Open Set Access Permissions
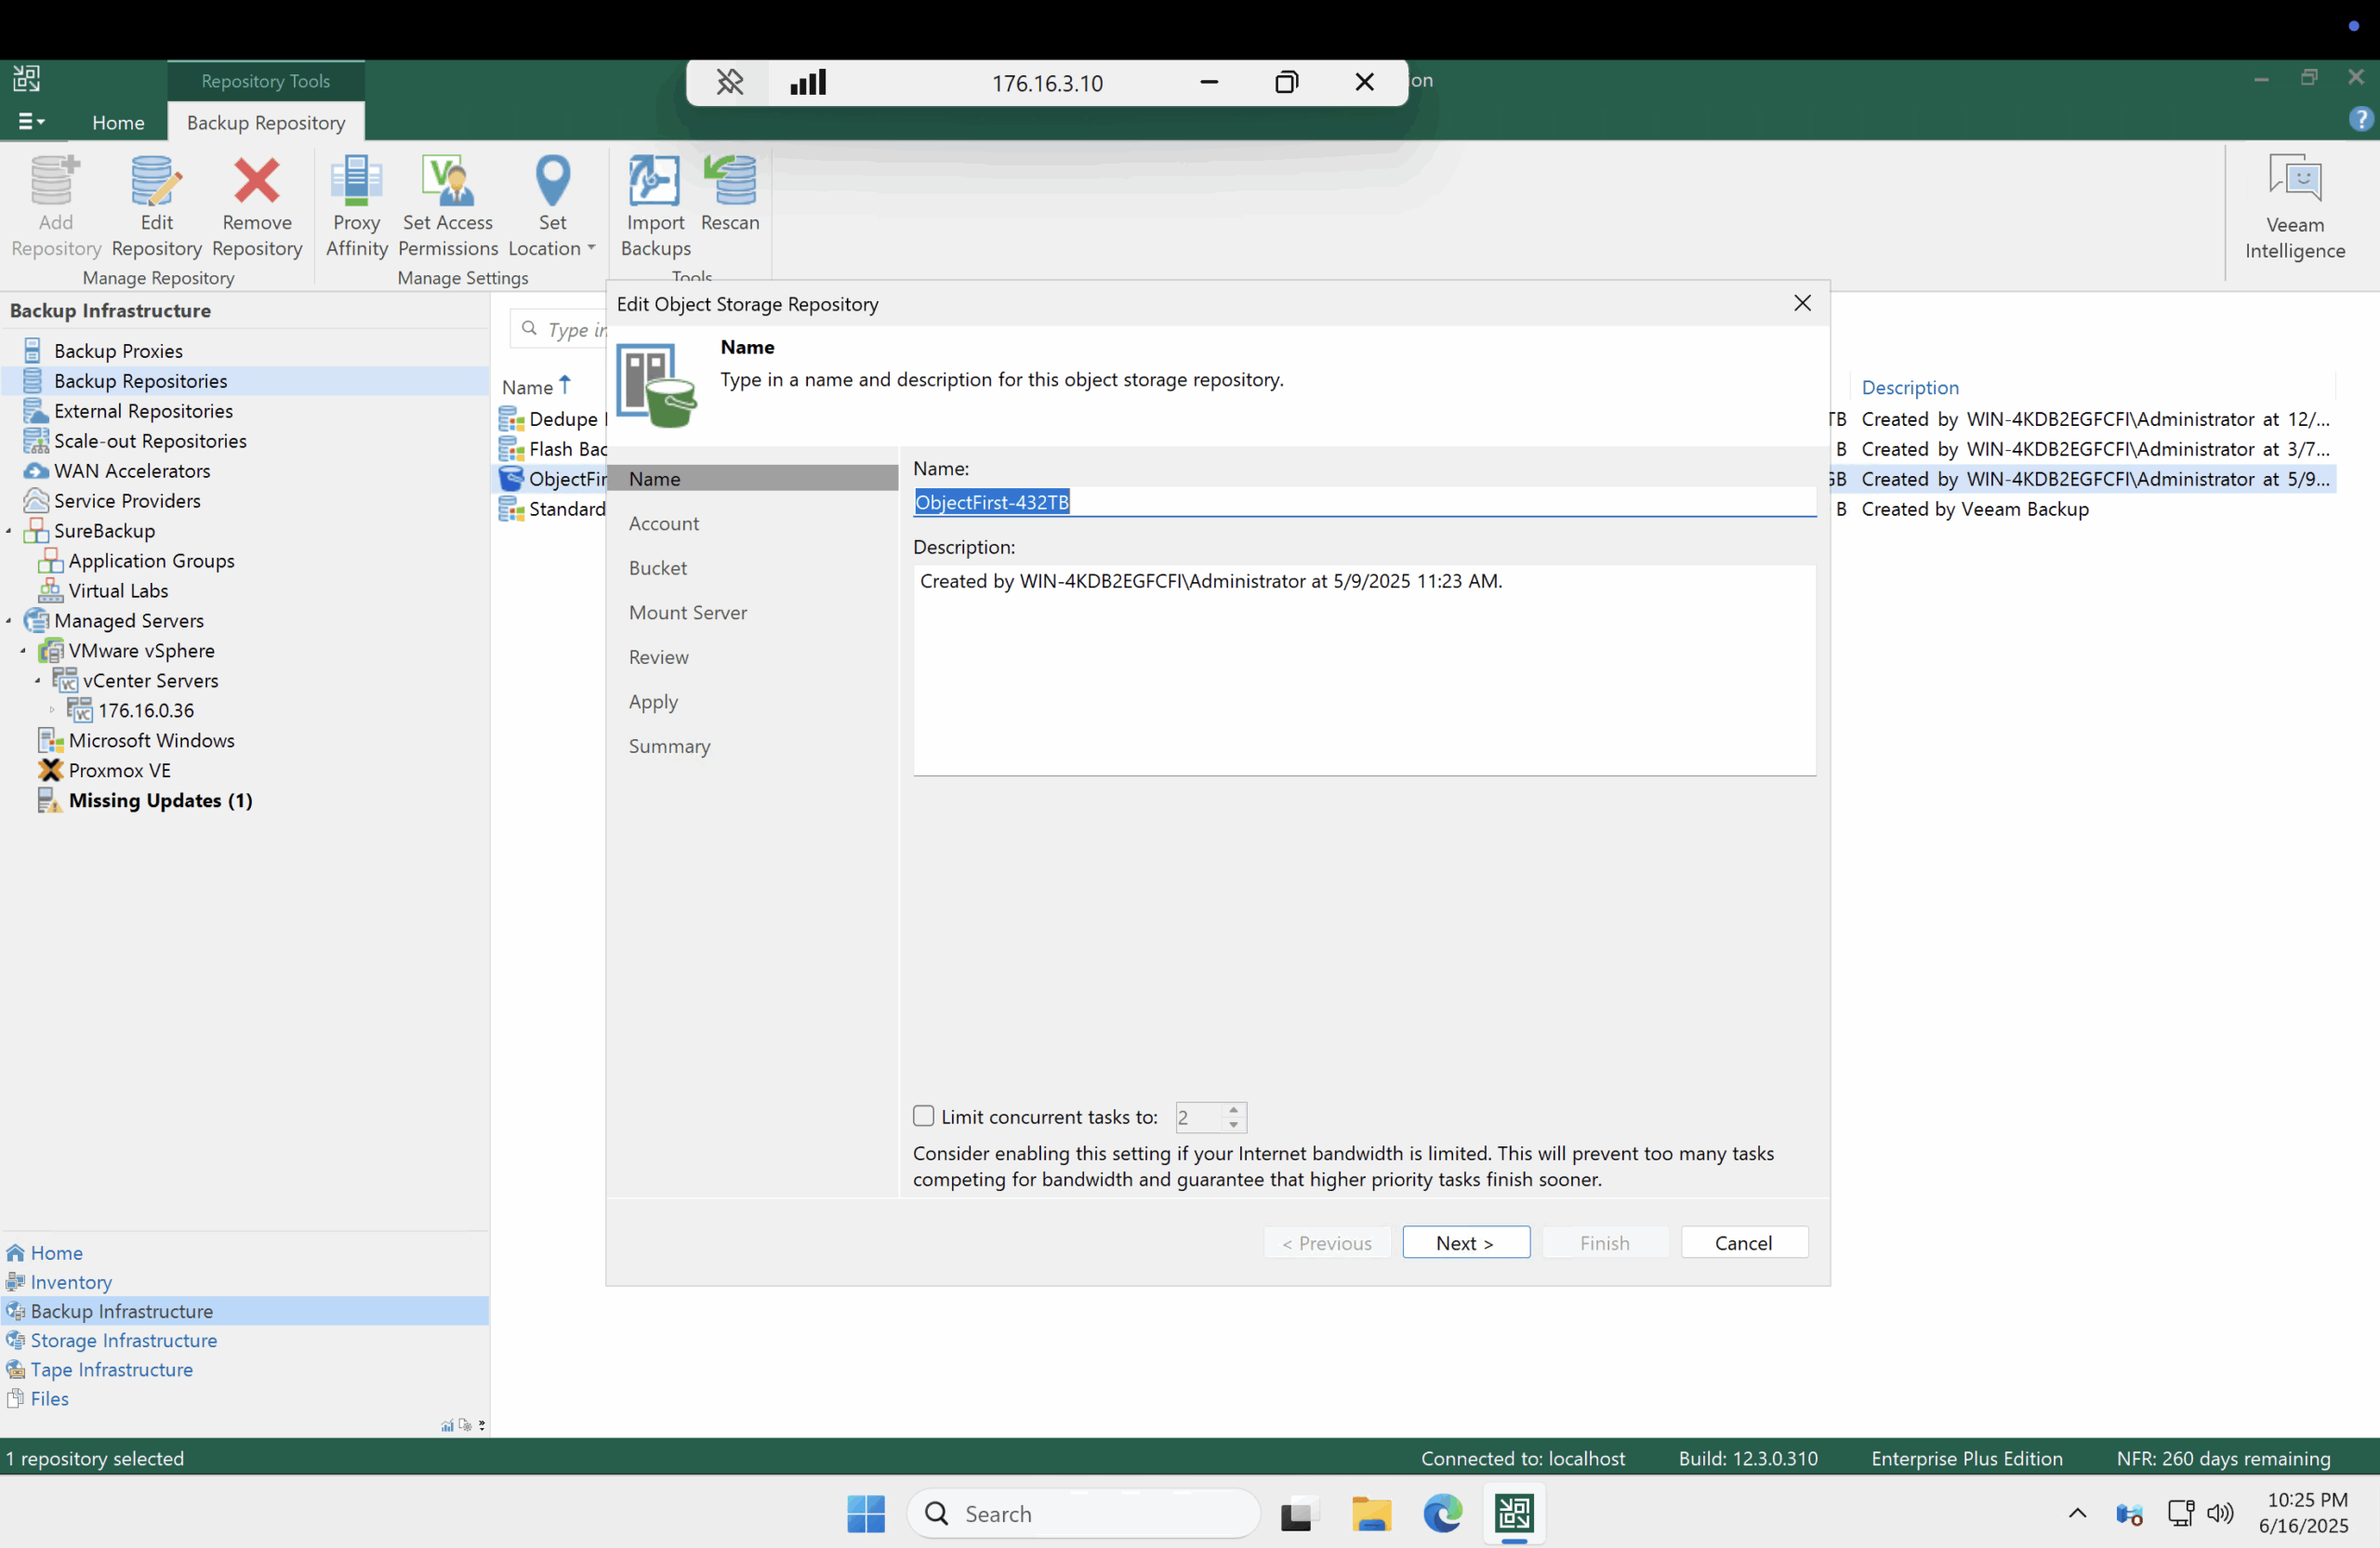 [x=447, y=206]
